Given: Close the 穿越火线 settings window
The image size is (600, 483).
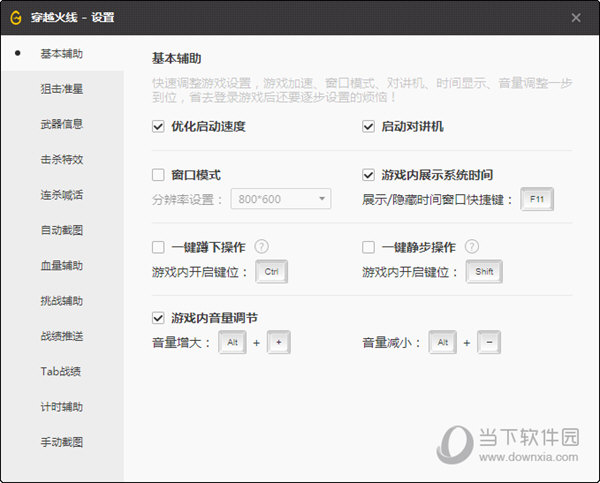Looking at the screenshot, I should 576,18.
